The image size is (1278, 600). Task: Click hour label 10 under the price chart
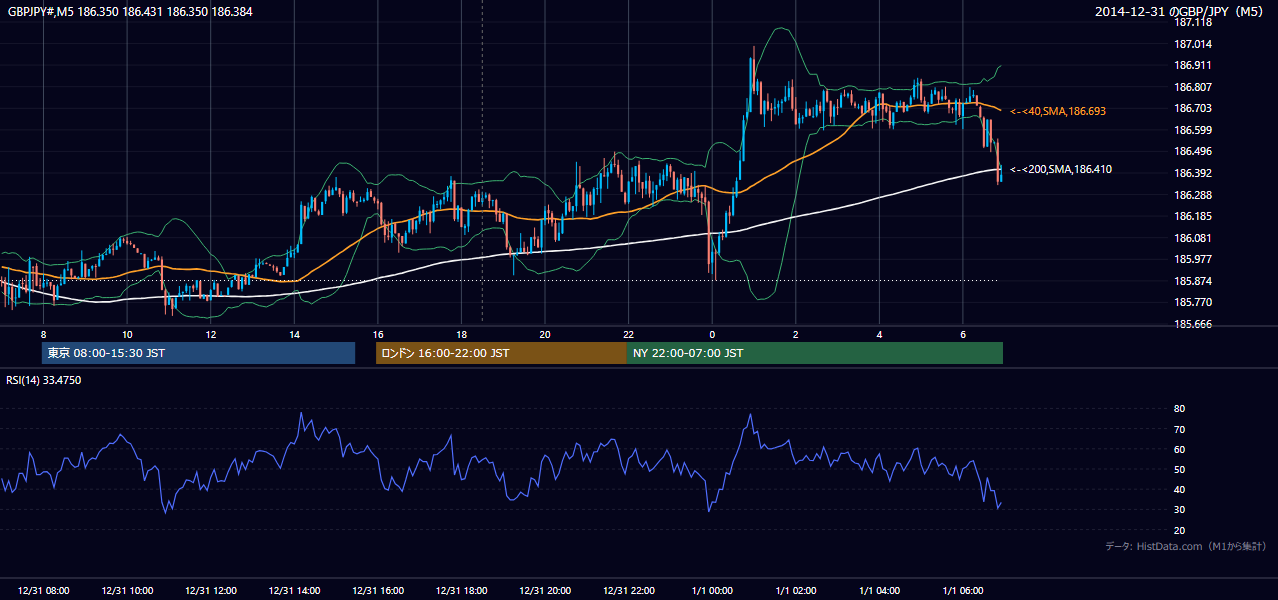(x=127, y=334)
